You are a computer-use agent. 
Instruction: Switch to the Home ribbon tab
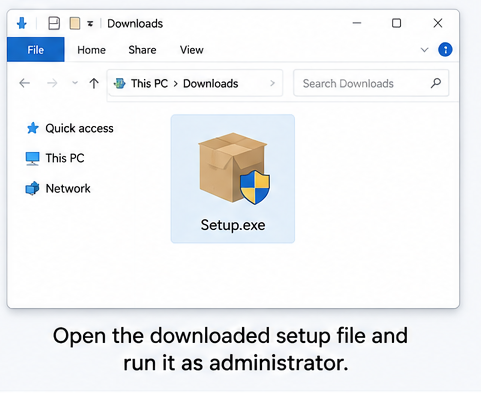coord(91,50)
